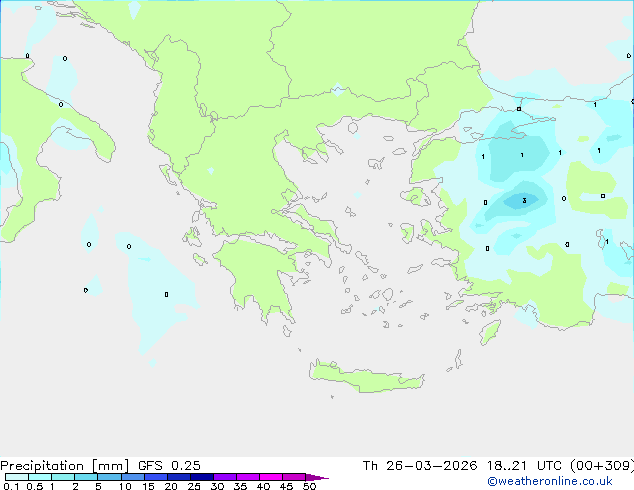Image resolution: width=634 pixels, height=490 pixels.
Task: Click the 45–50 mm legend swatch
Action: 294,477
